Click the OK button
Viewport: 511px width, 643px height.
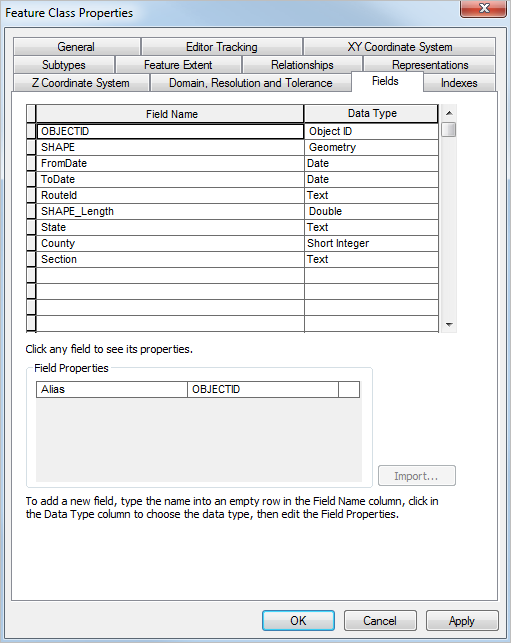[x=298, y=620]
